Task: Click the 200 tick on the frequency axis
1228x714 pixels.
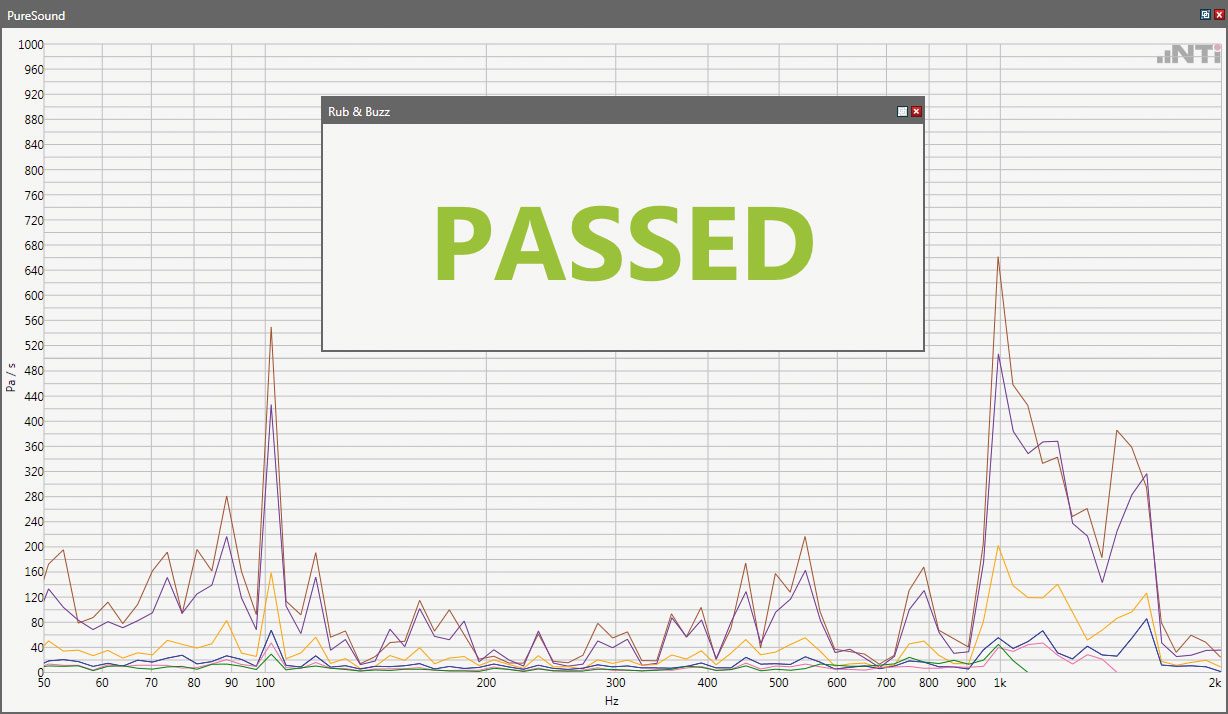Action: pyautogui.click(x=486, y=684)
